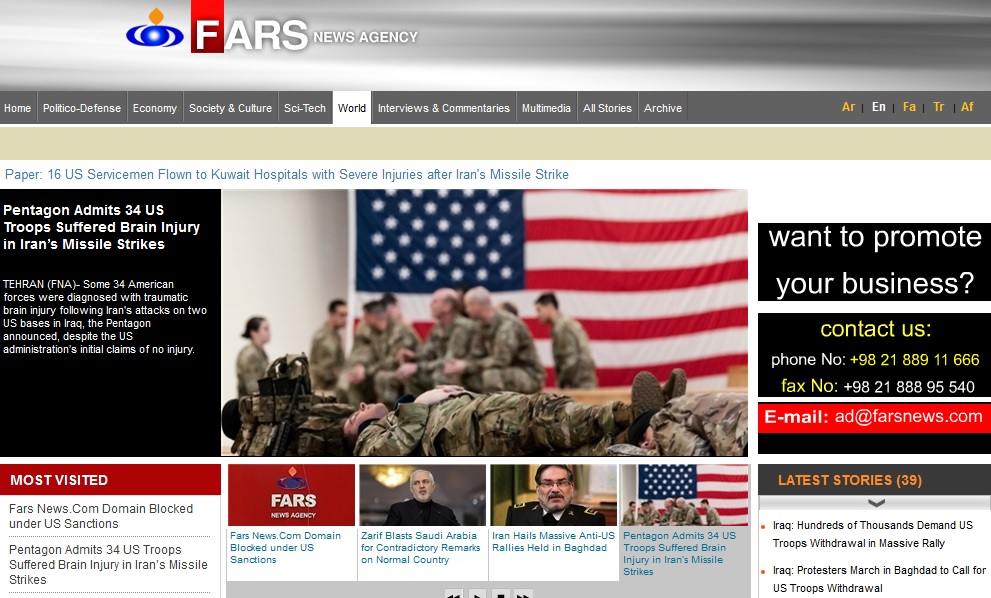Switch language to Af
The image size is (991, 598).
[x=967, y=107]
